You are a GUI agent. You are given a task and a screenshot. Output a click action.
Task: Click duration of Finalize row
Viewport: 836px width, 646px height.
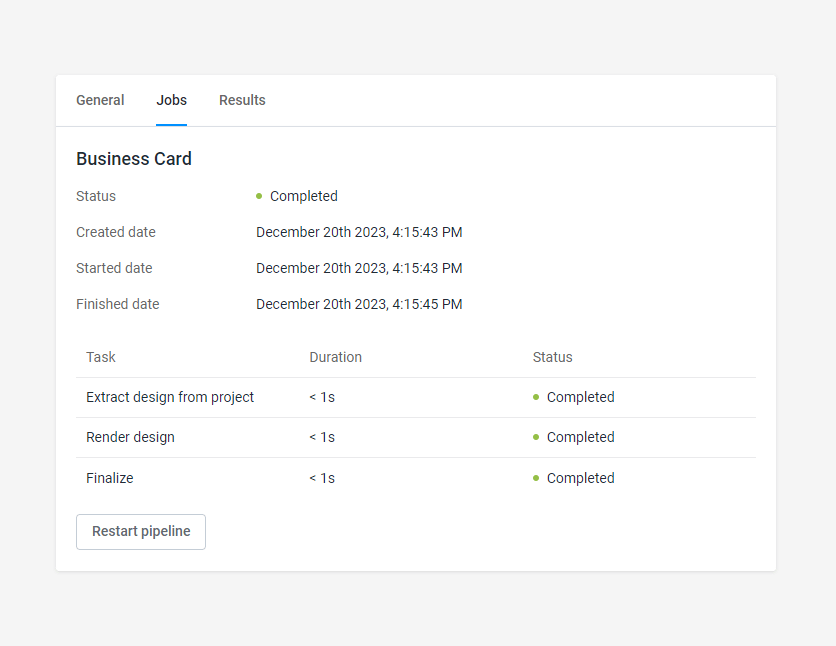(x=322, y=478)
